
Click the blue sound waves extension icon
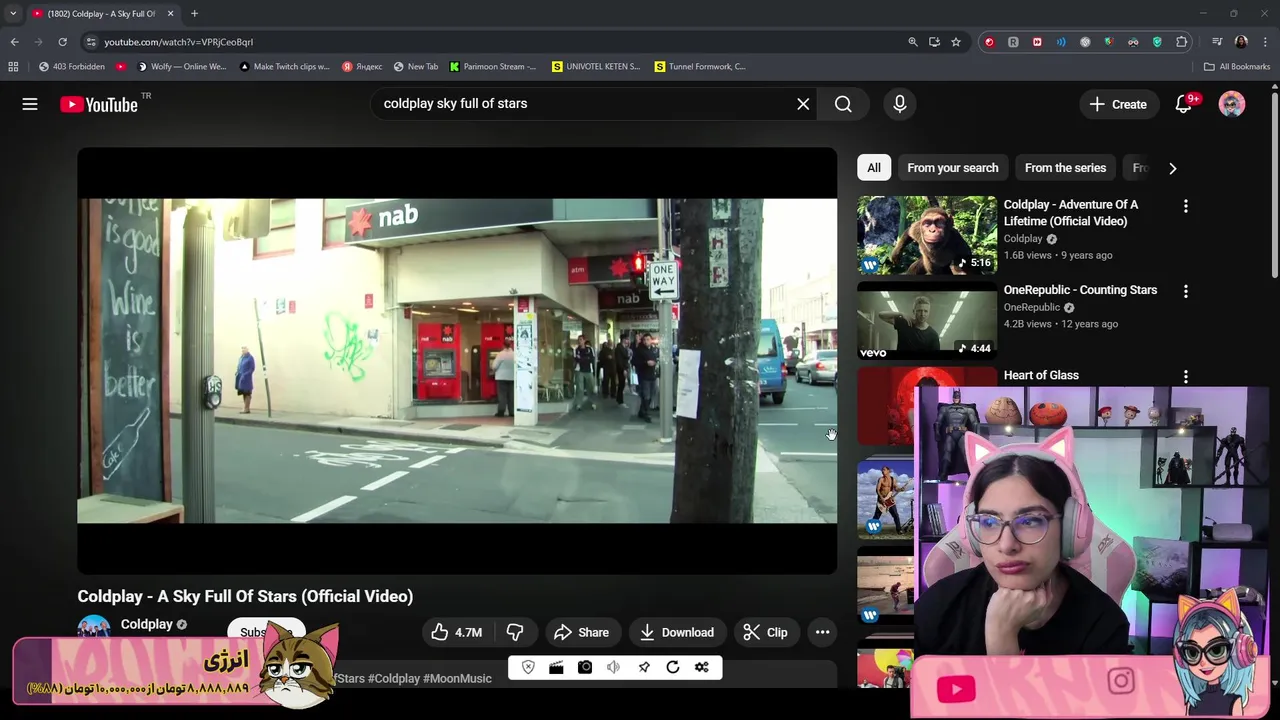[x=1061, y=42]
